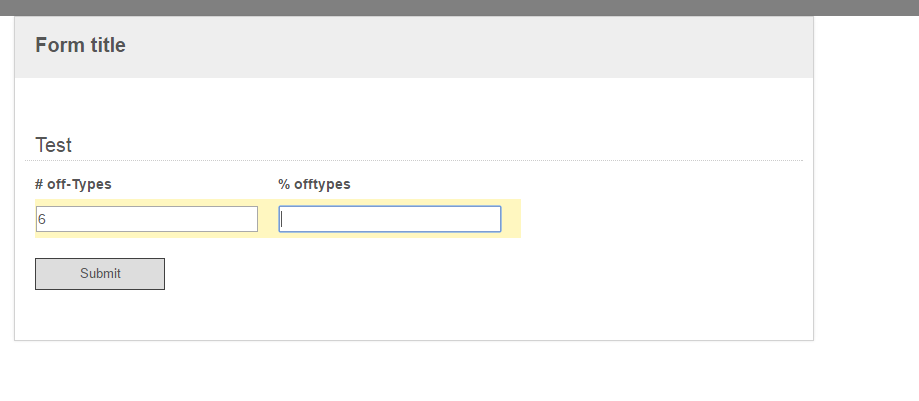
Task: Click the '%' symbol in offtypes label
Action: pyautogui.click(x=284, y=184)
